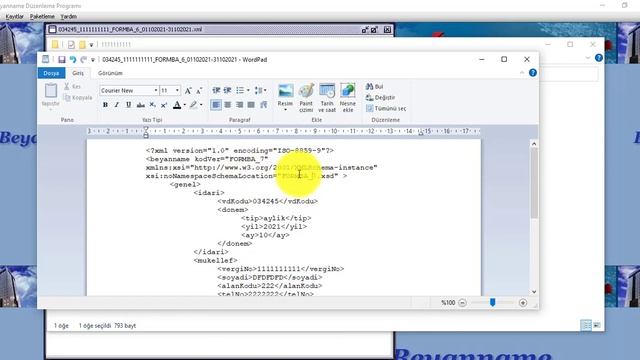This screenshot has width=640, height=360.
Task: Switch to the Giriş ribbon tab
Action: coord(78,73)
